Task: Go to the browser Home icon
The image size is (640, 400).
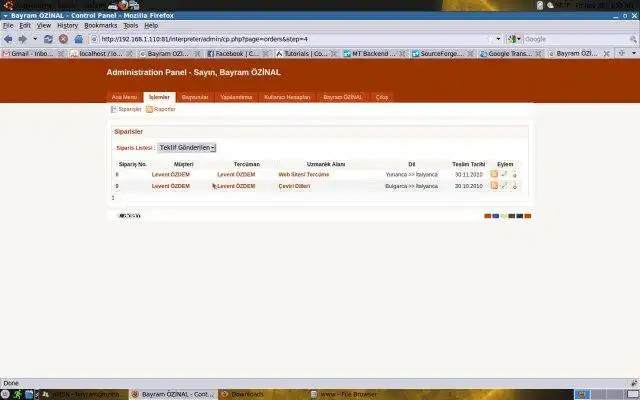Action: pyautogui.click(x=79, y=39)
